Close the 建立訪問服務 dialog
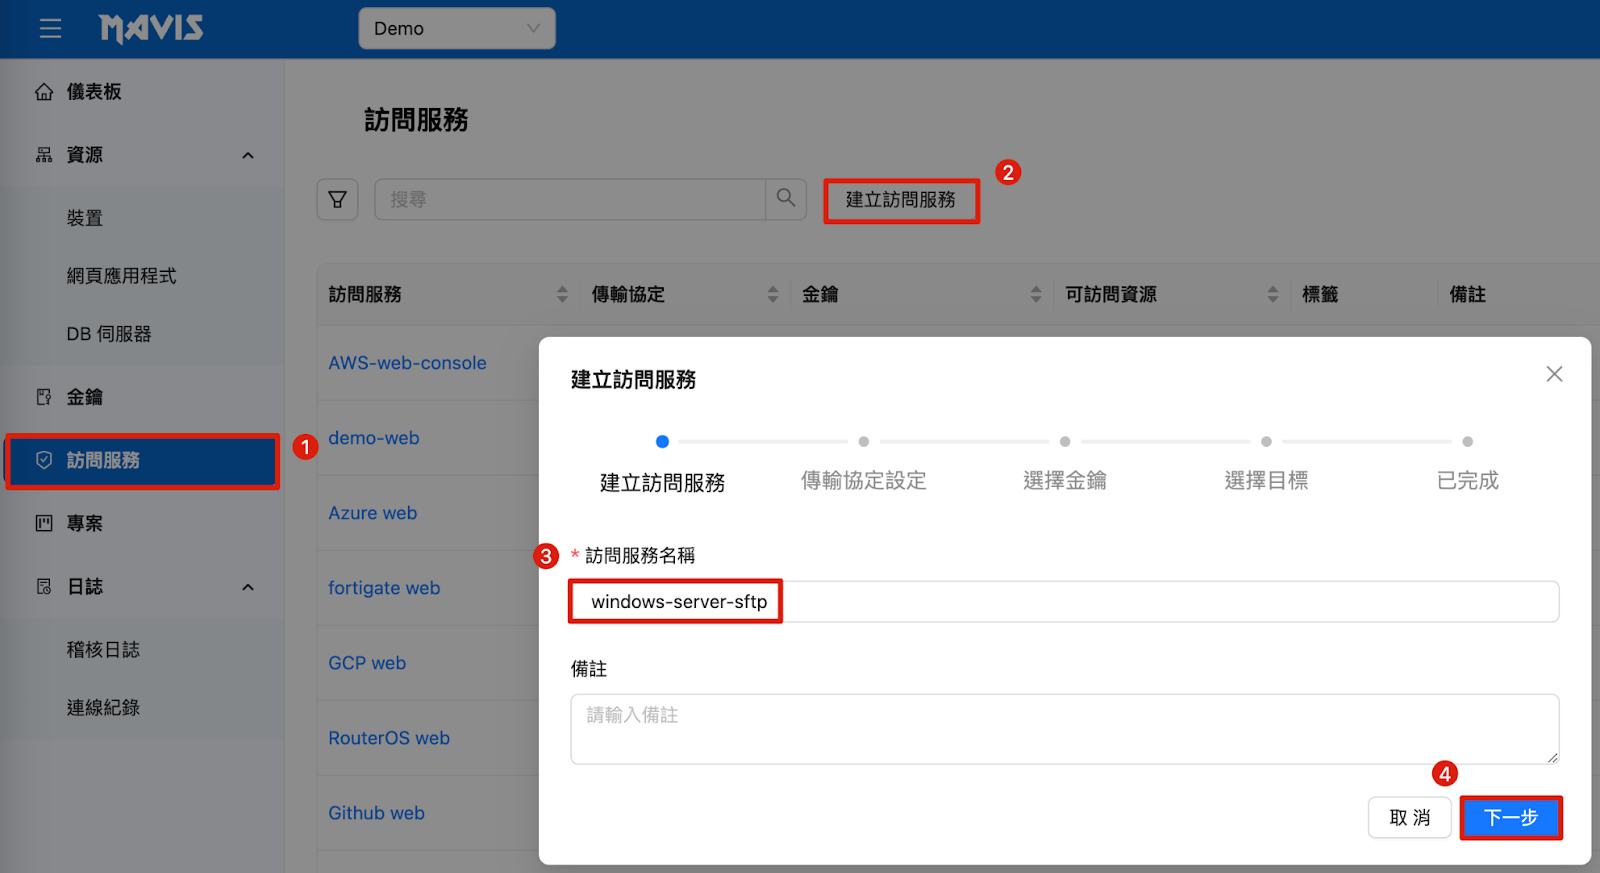The width and height of the screenshot is (1600, 873). click(1553, 374)
